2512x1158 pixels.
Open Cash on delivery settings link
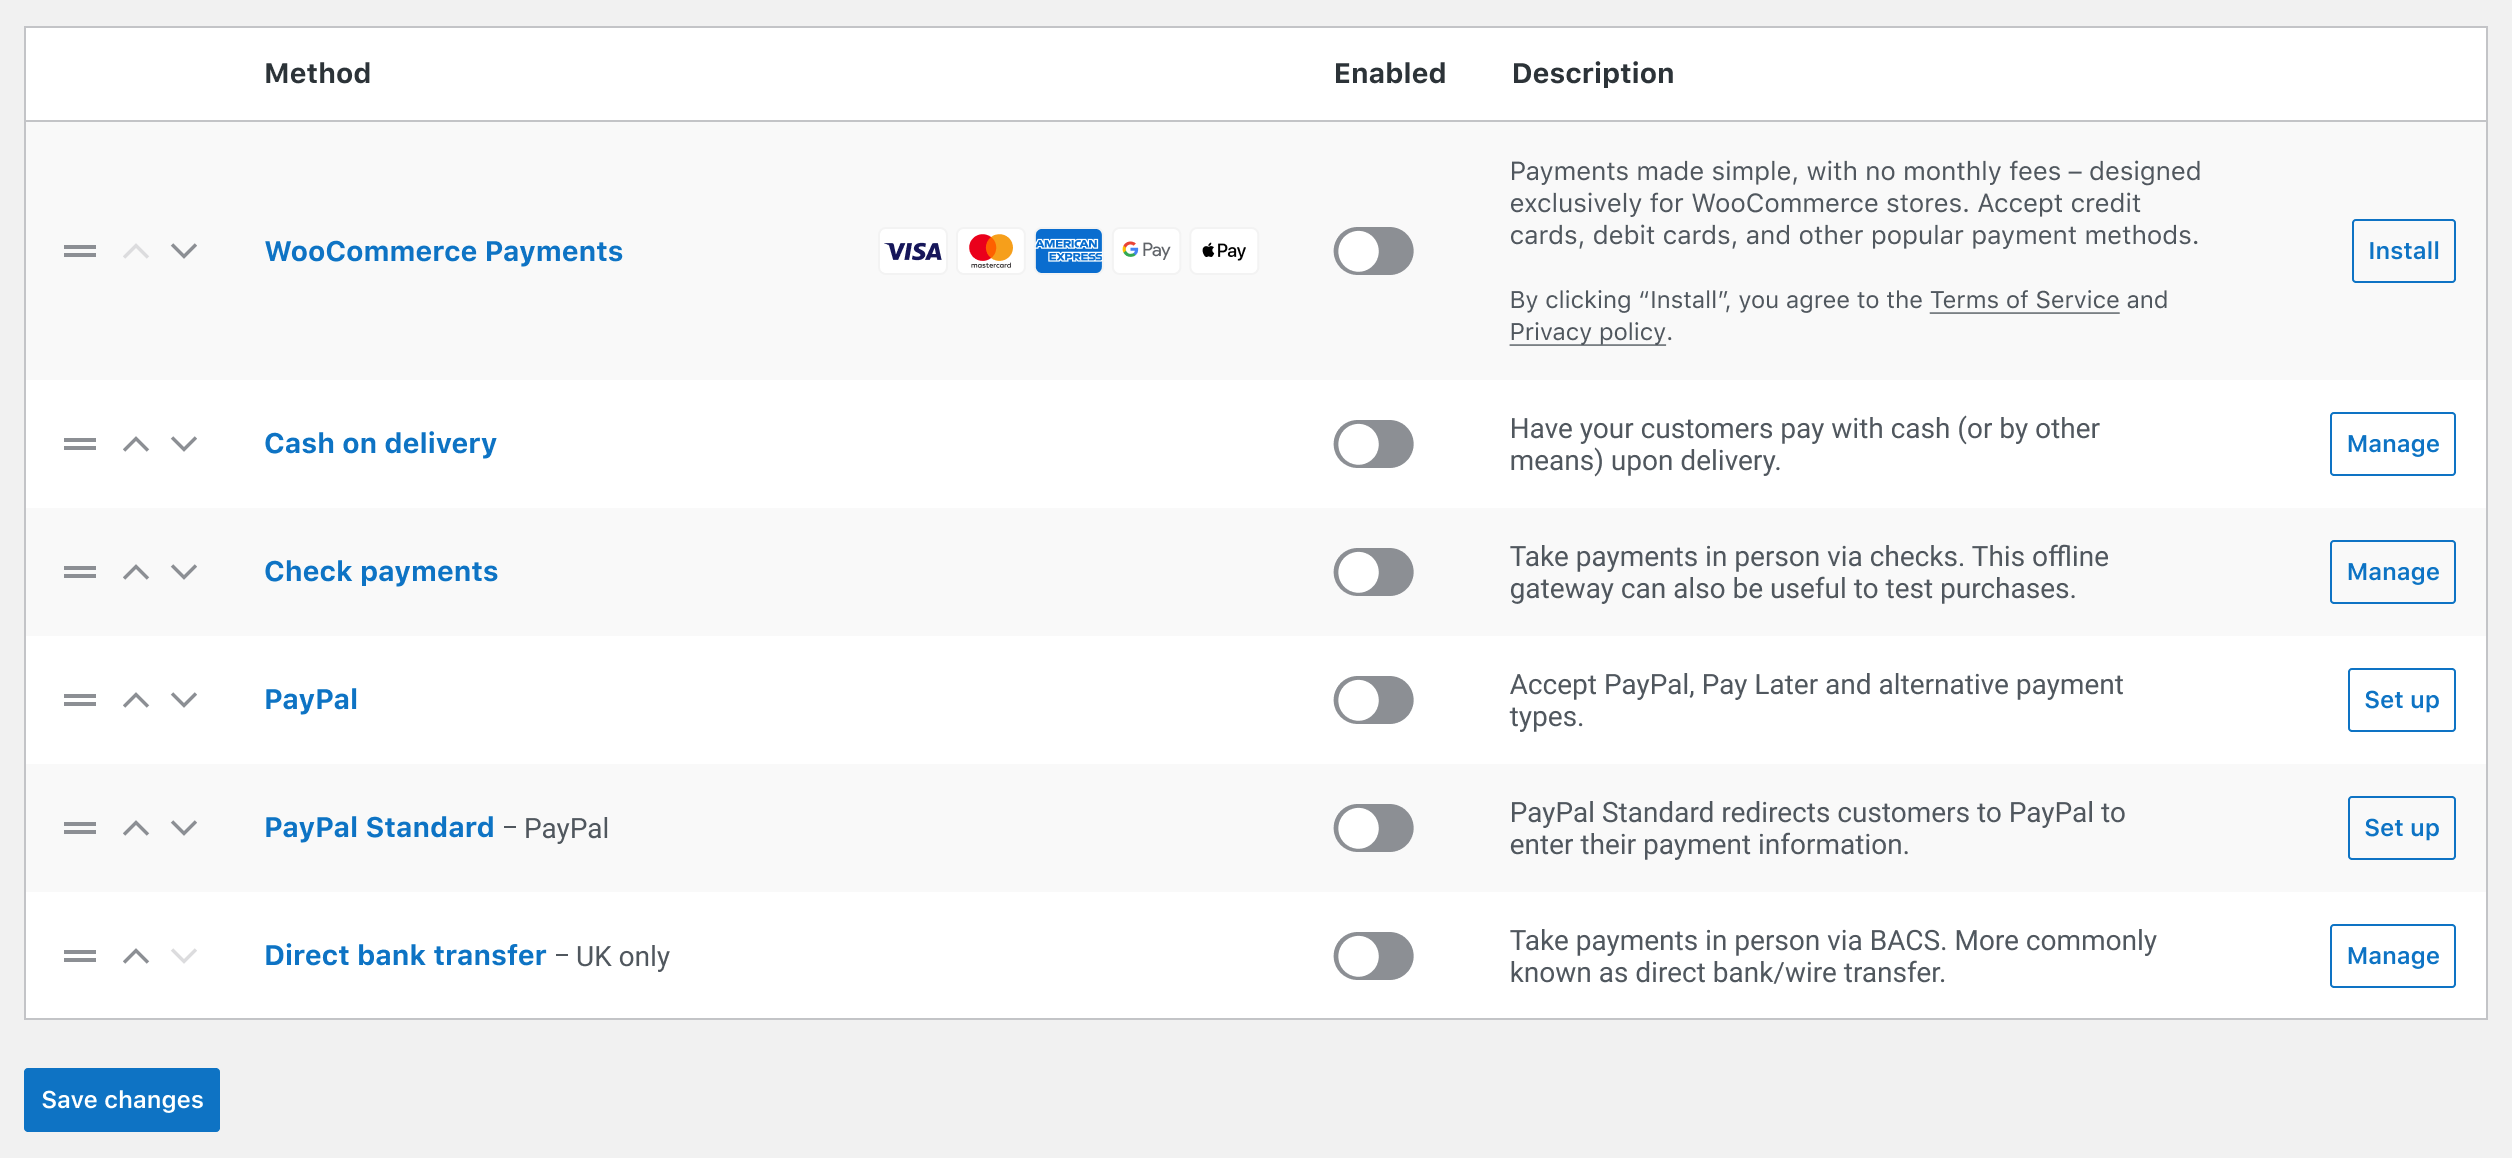click(380, 443)
